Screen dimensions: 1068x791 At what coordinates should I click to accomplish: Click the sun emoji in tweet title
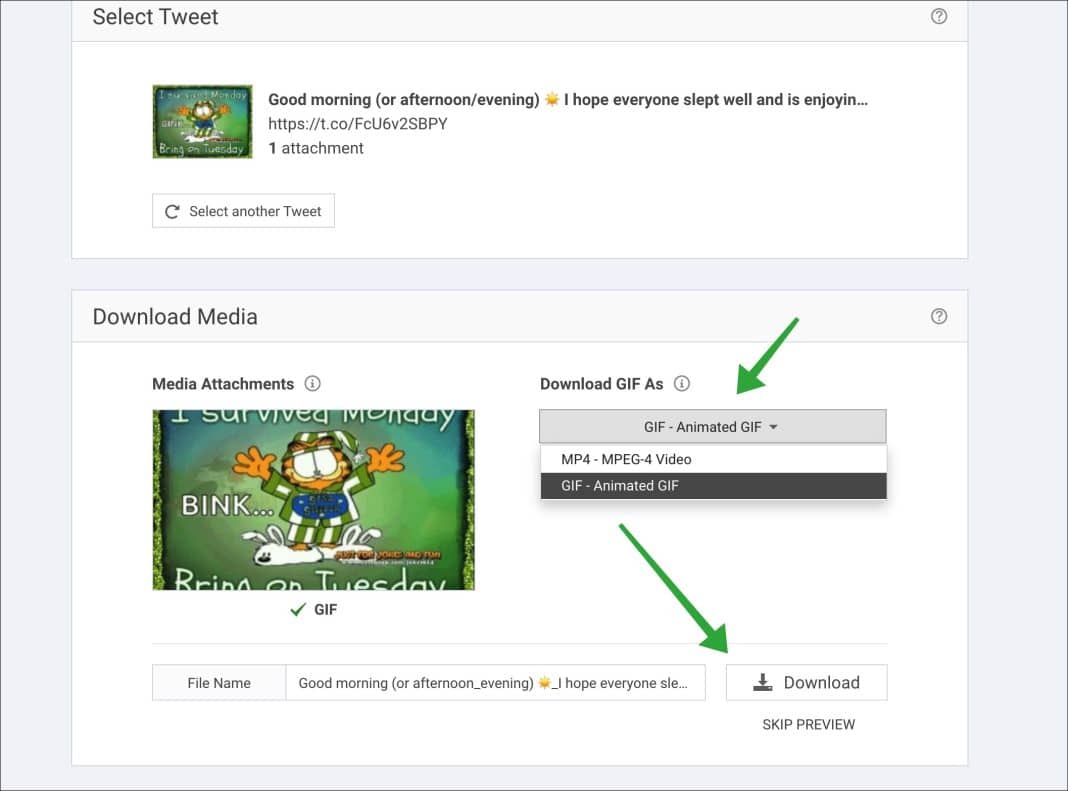pos(552,99)
